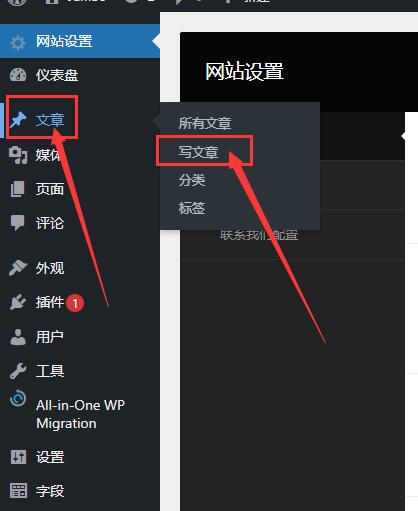
Task: Click the red update badge on 插件
Action: (75, 303)
